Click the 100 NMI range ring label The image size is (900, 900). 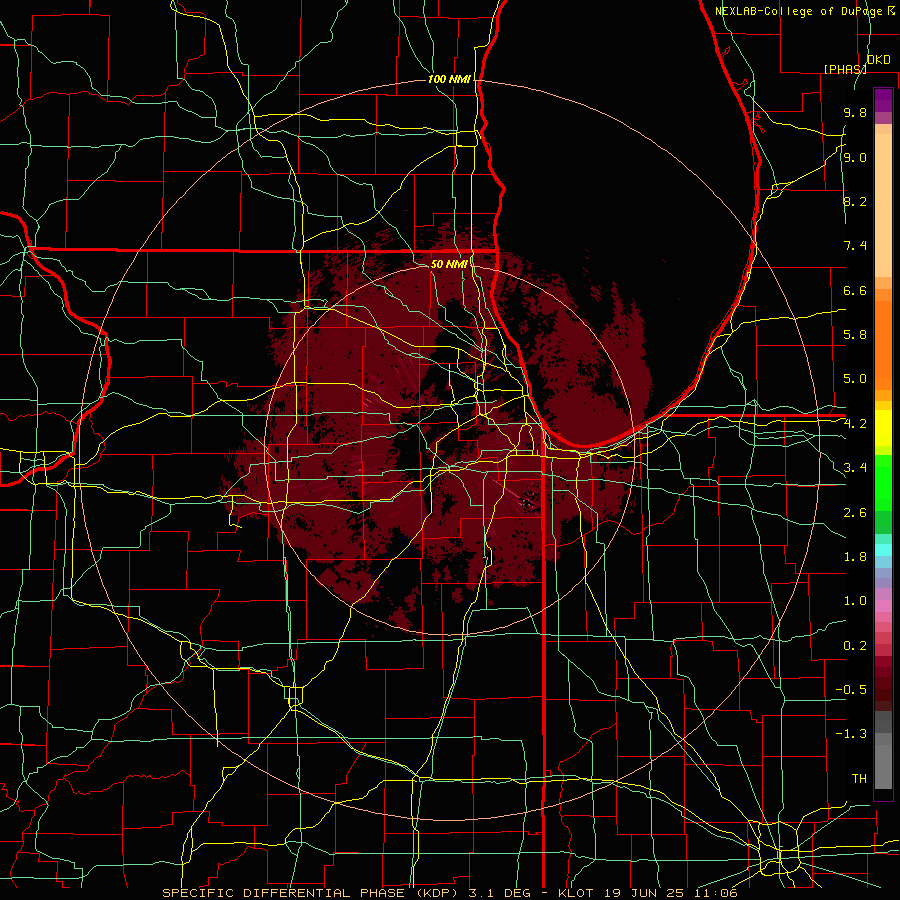point(449,79)
